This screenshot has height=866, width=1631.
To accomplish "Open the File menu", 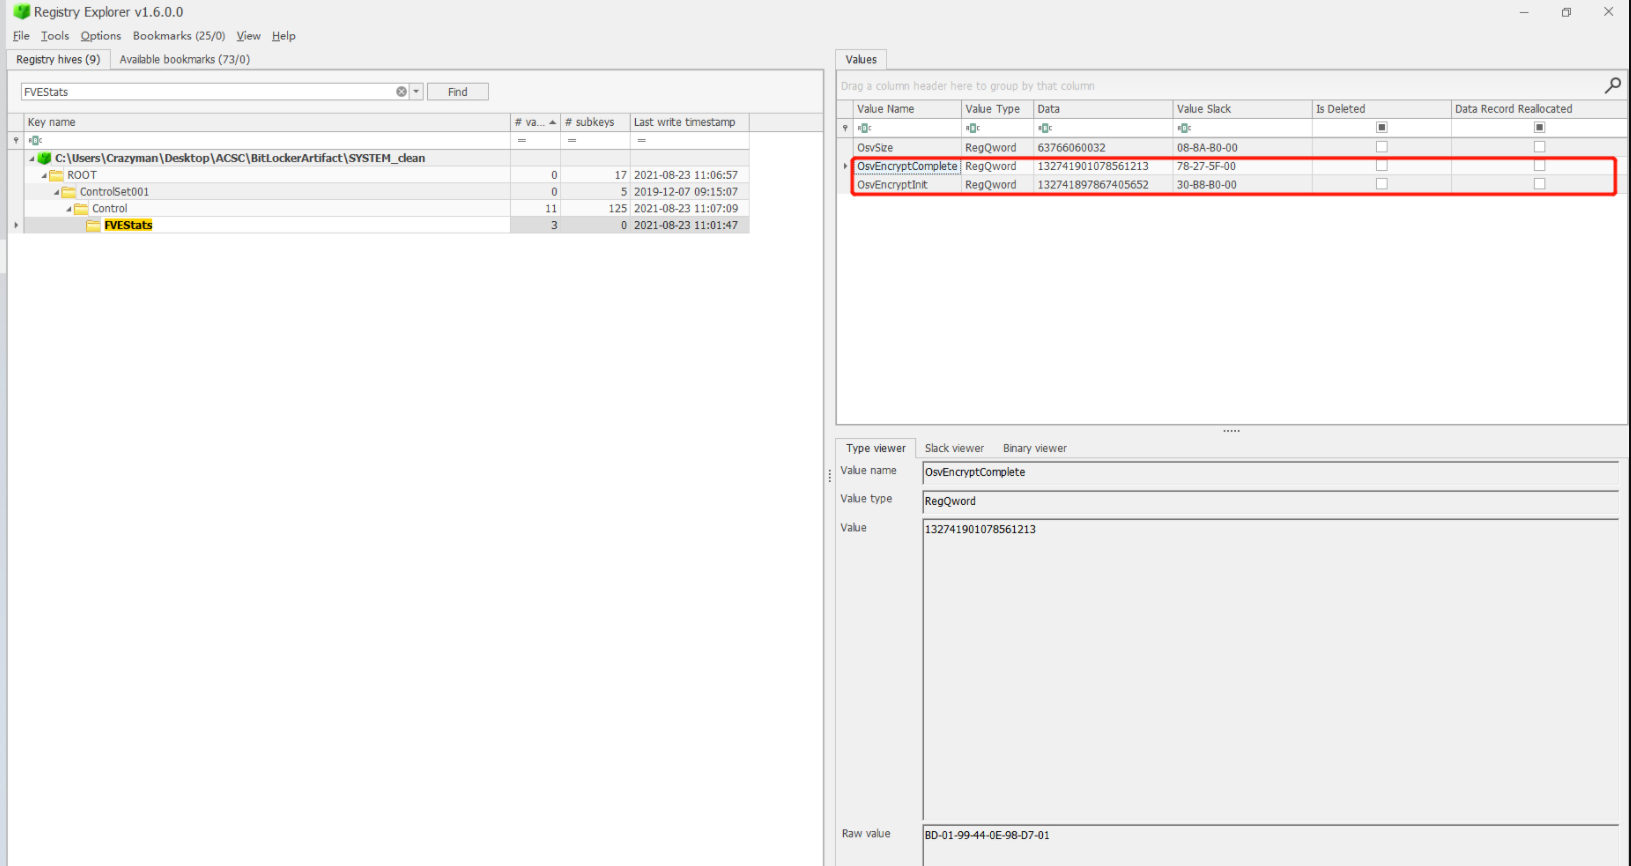I will [21, 36].
